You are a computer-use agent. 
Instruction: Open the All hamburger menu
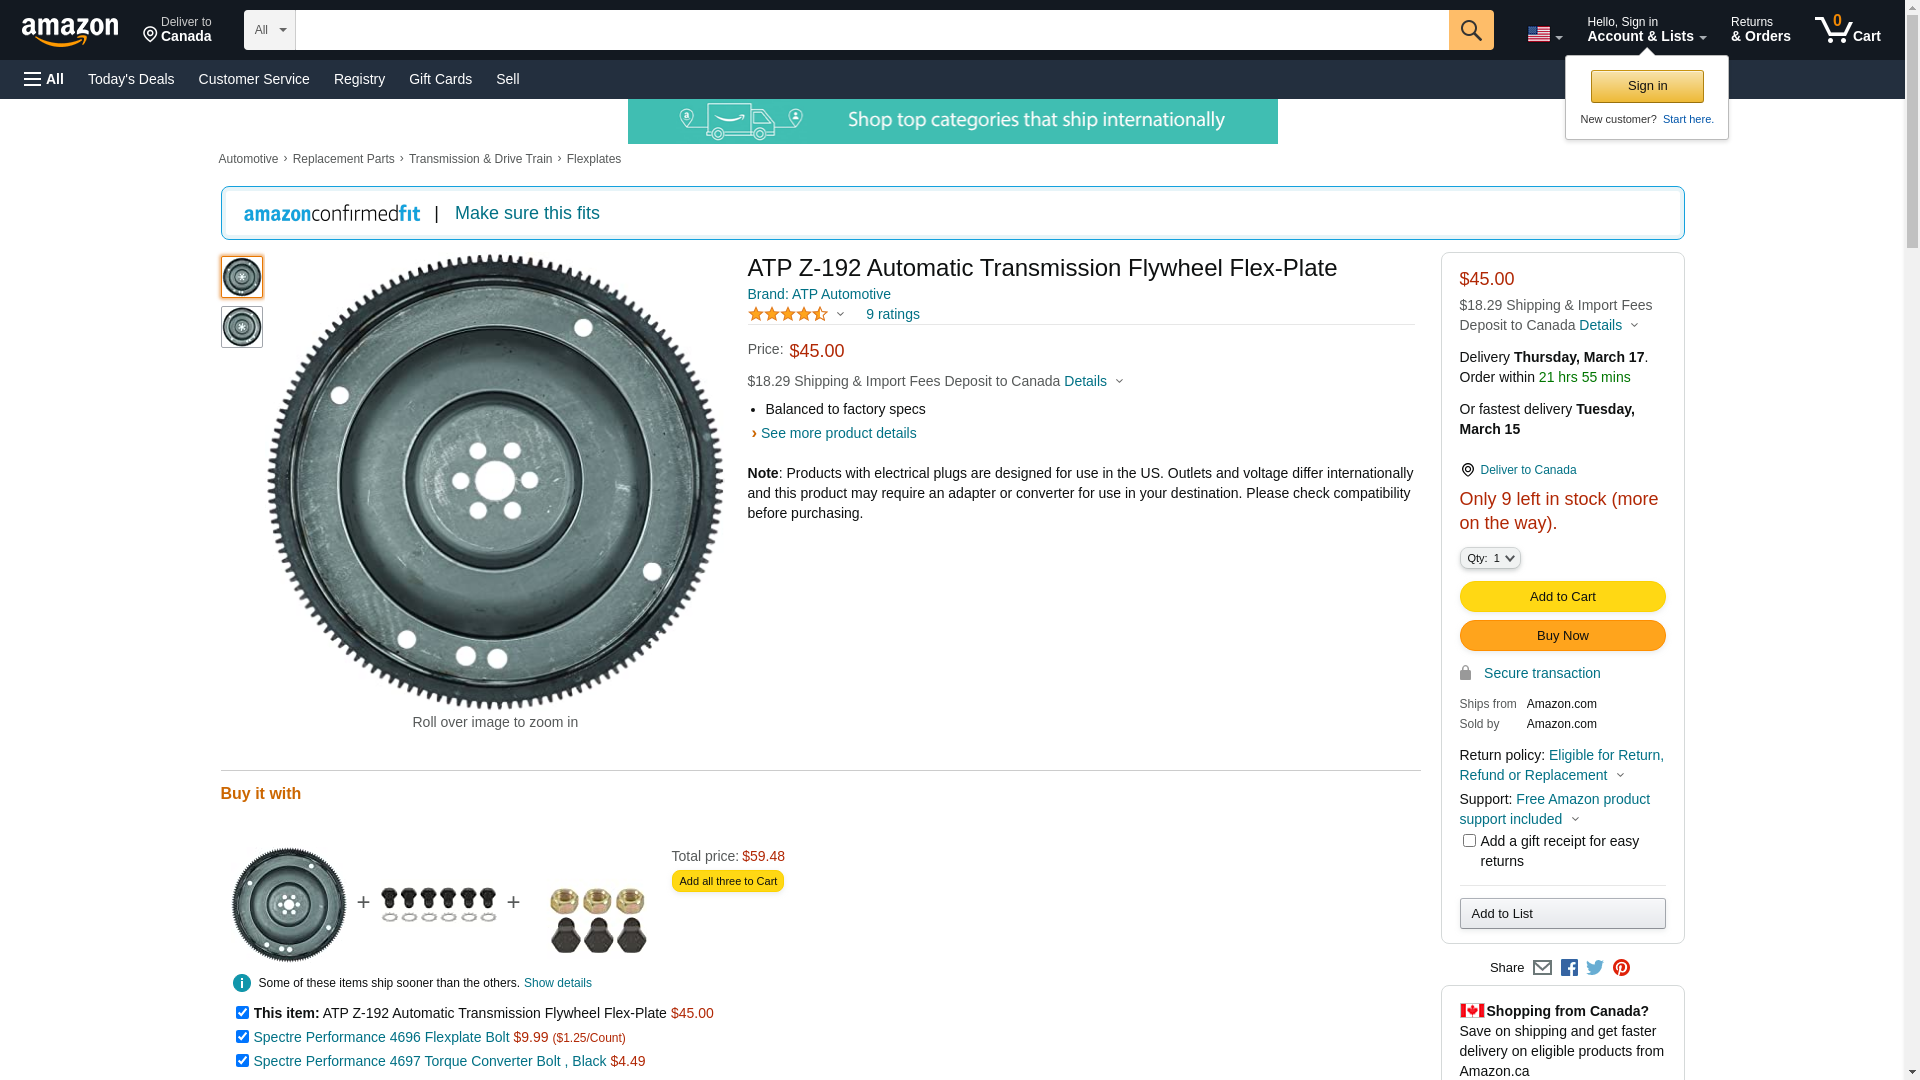[x=44, y=79]
